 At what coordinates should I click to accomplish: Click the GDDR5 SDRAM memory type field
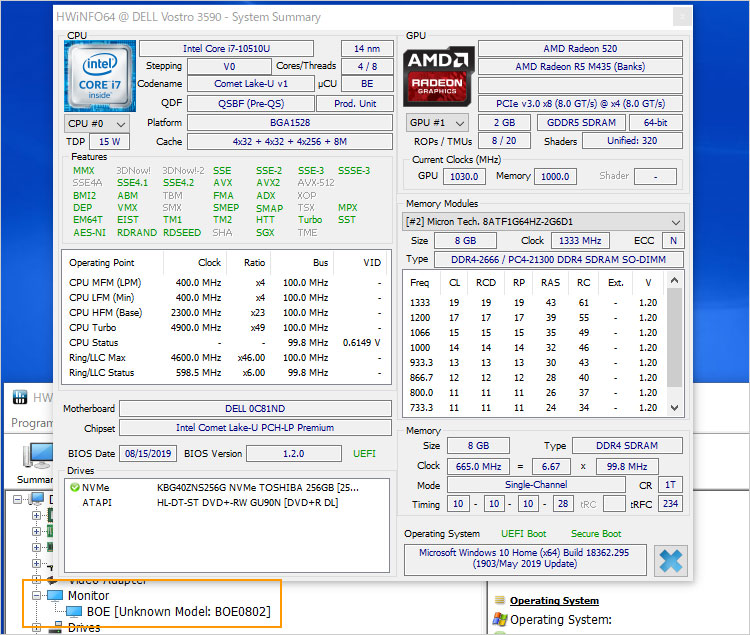581,122
